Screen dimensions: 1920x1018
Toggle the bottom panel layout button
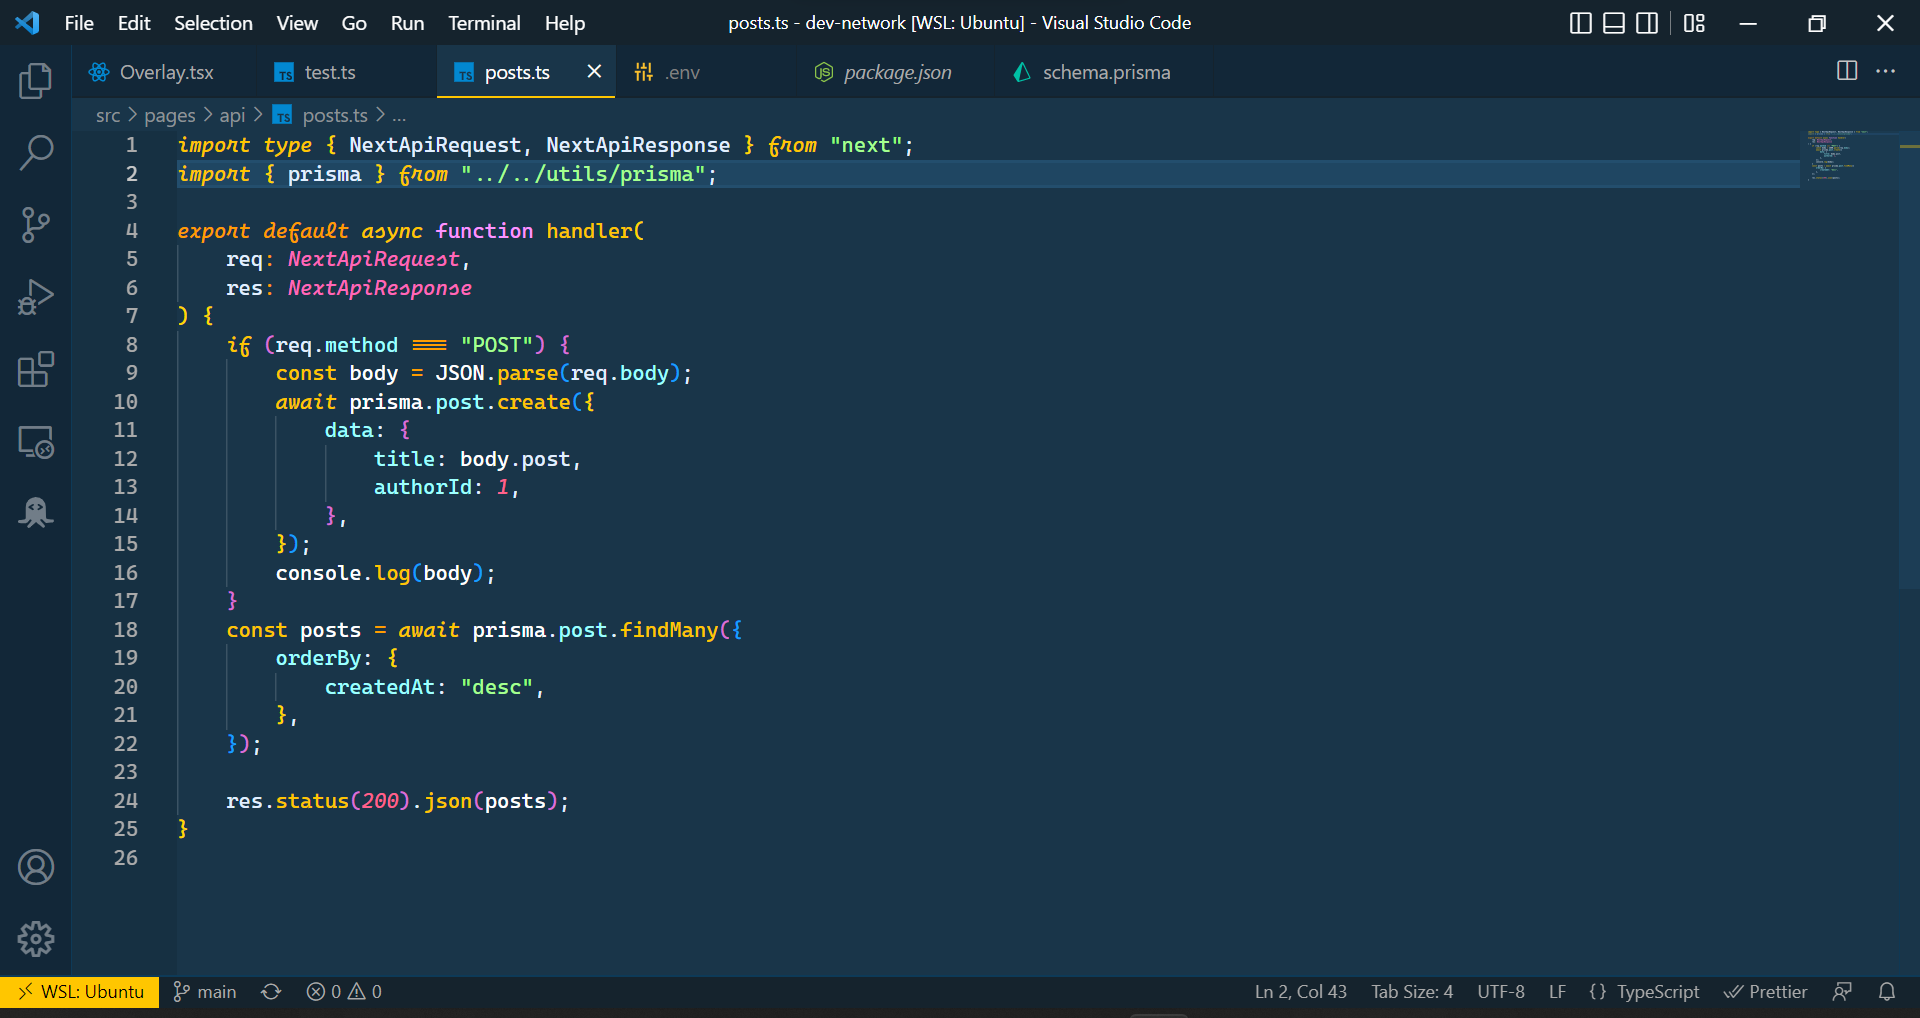point(1613,23)
